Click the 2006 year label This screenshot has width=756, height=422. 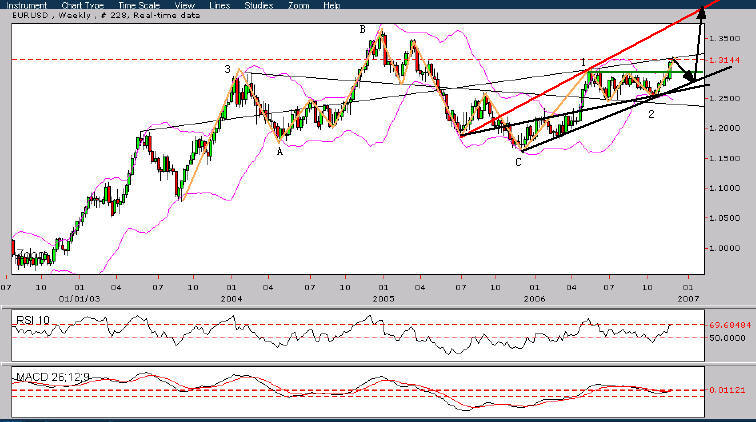point(535,299)
